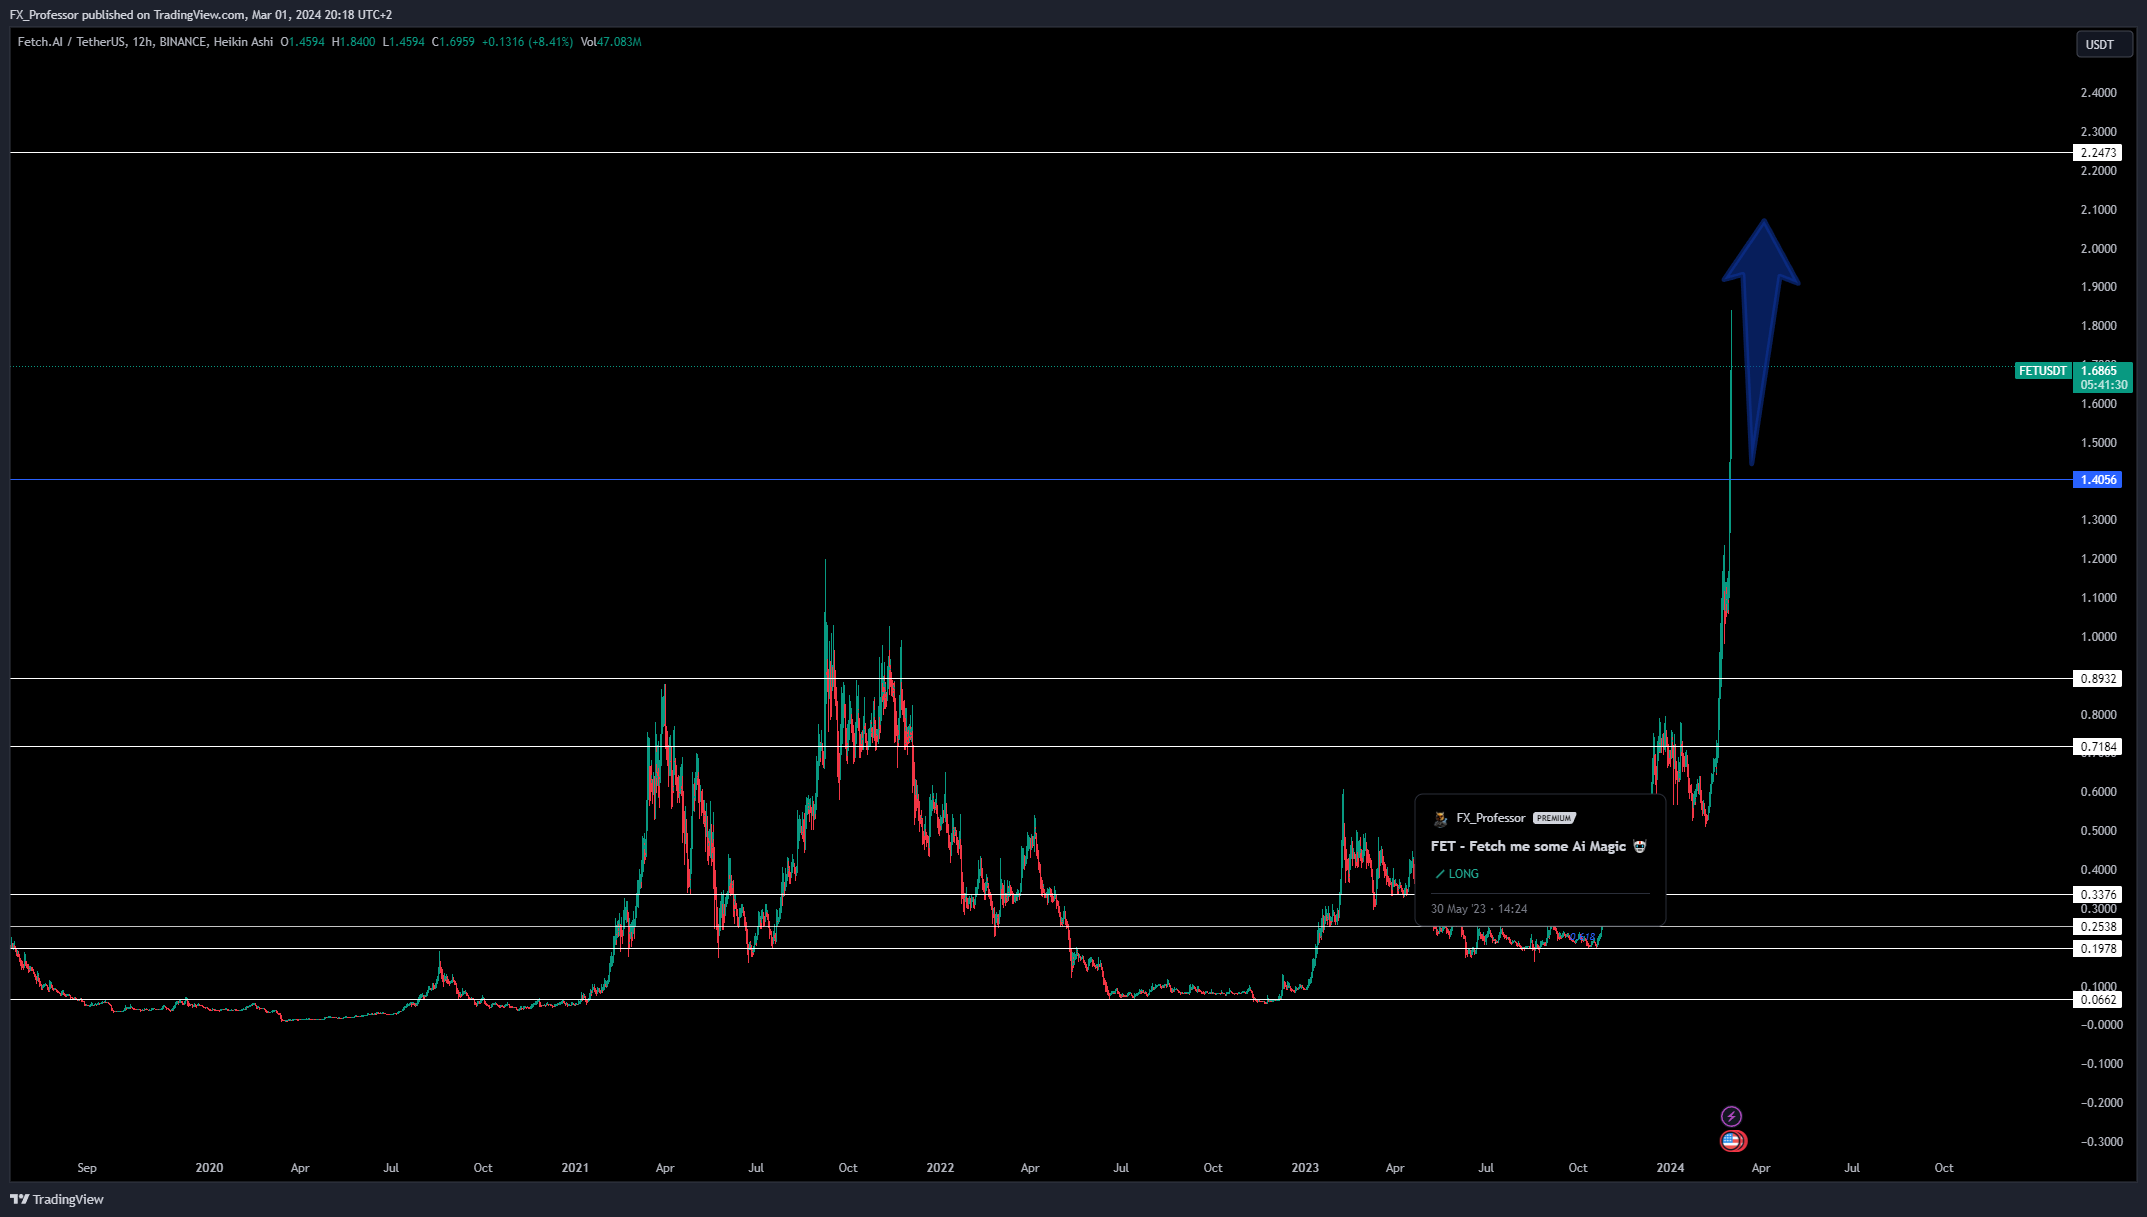Click the 2024 label on time axis
The image size is (2147, 1217).
click(x=1670, y=1168)
